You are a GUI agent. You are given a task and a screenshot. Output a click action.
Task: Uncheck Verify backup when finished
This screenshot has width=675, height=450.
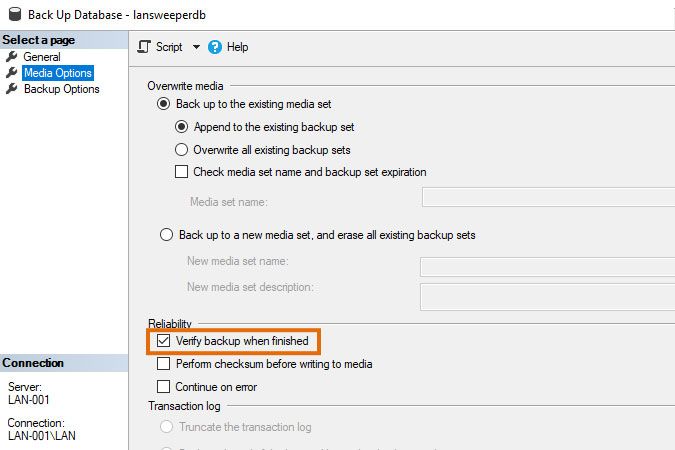coord(164,341)
